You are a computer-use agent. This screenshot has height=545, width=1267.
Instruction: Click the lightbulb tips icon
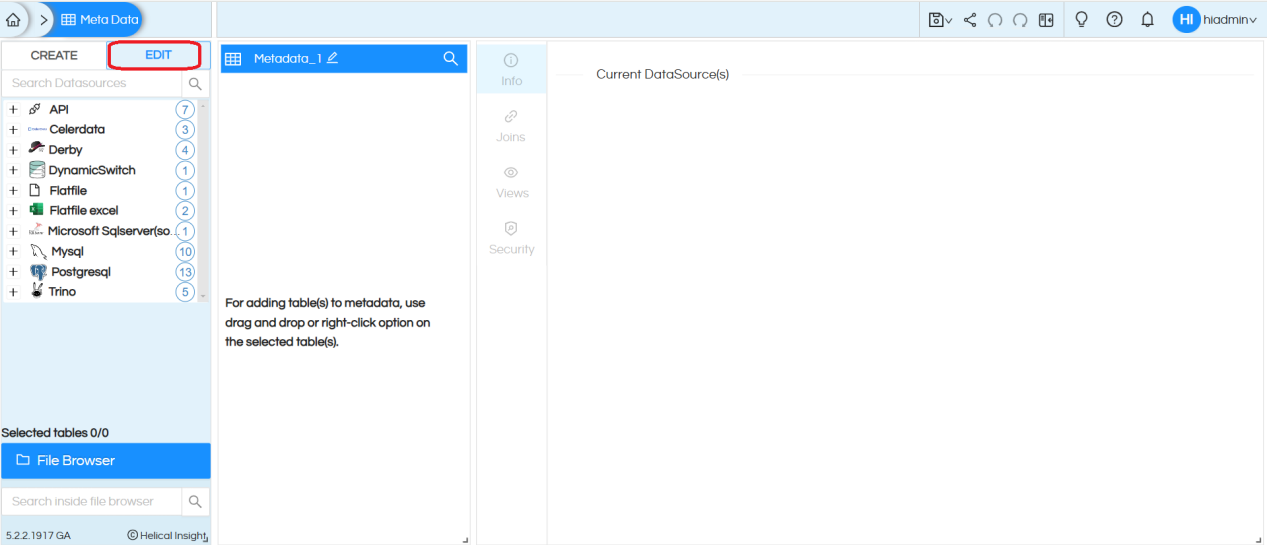(x=1081, y=19)
